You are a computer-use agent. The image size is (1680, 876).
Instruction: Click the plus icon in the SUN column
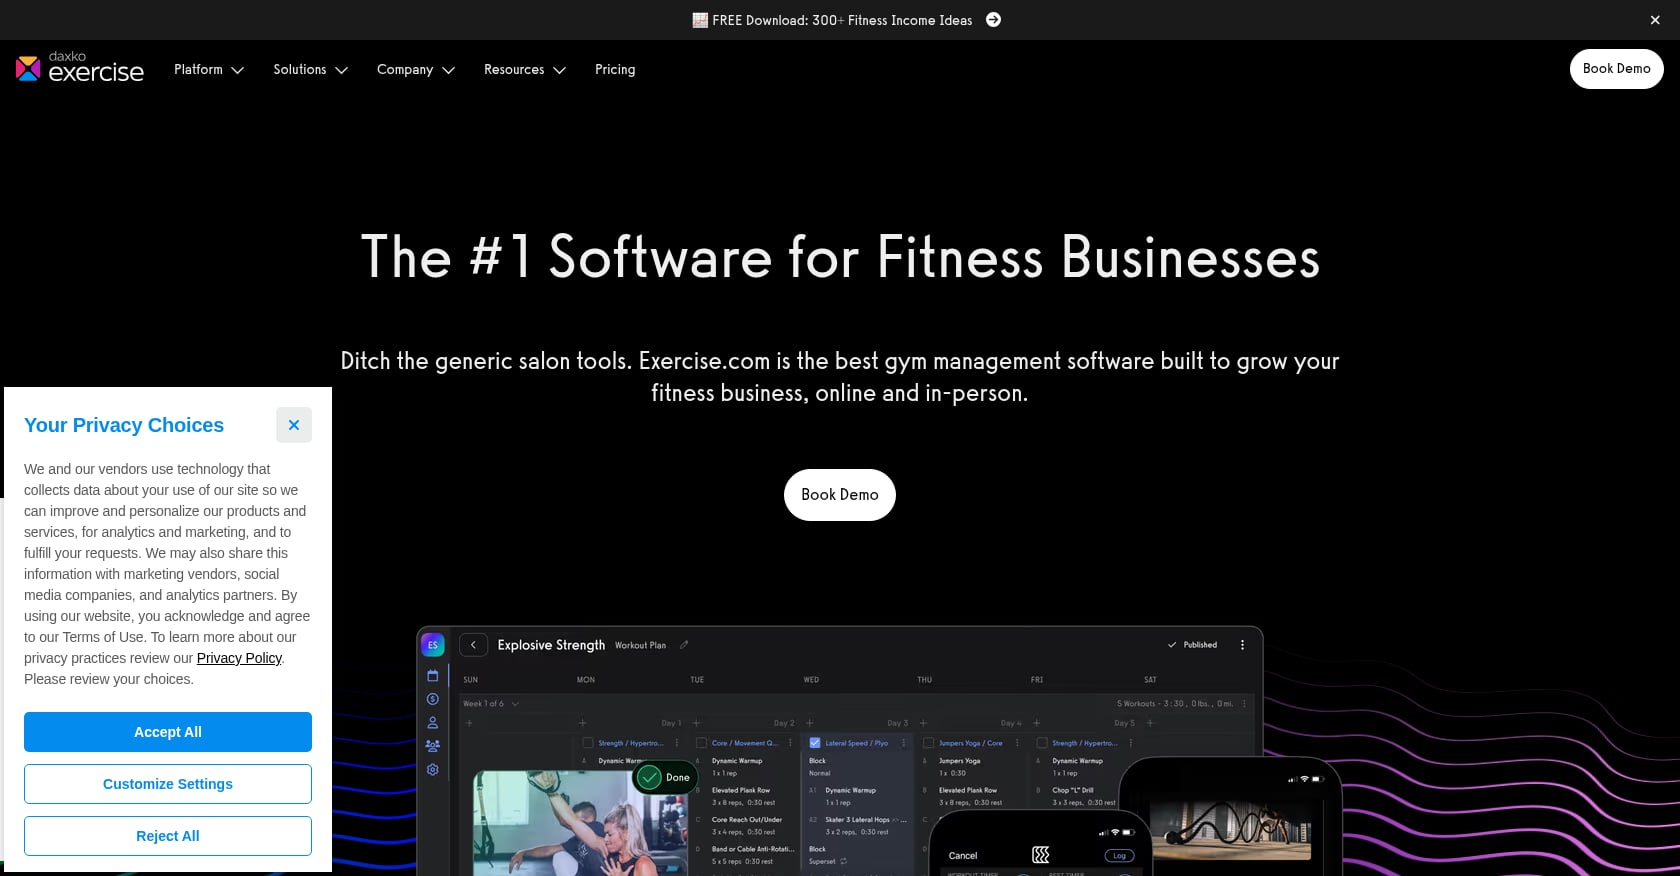point(469,723)
